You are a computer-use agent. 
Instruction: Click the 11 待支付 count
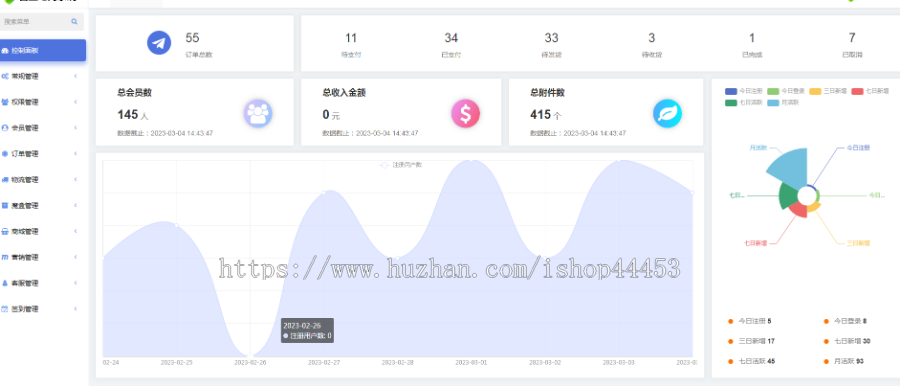(x=351, y=38)
